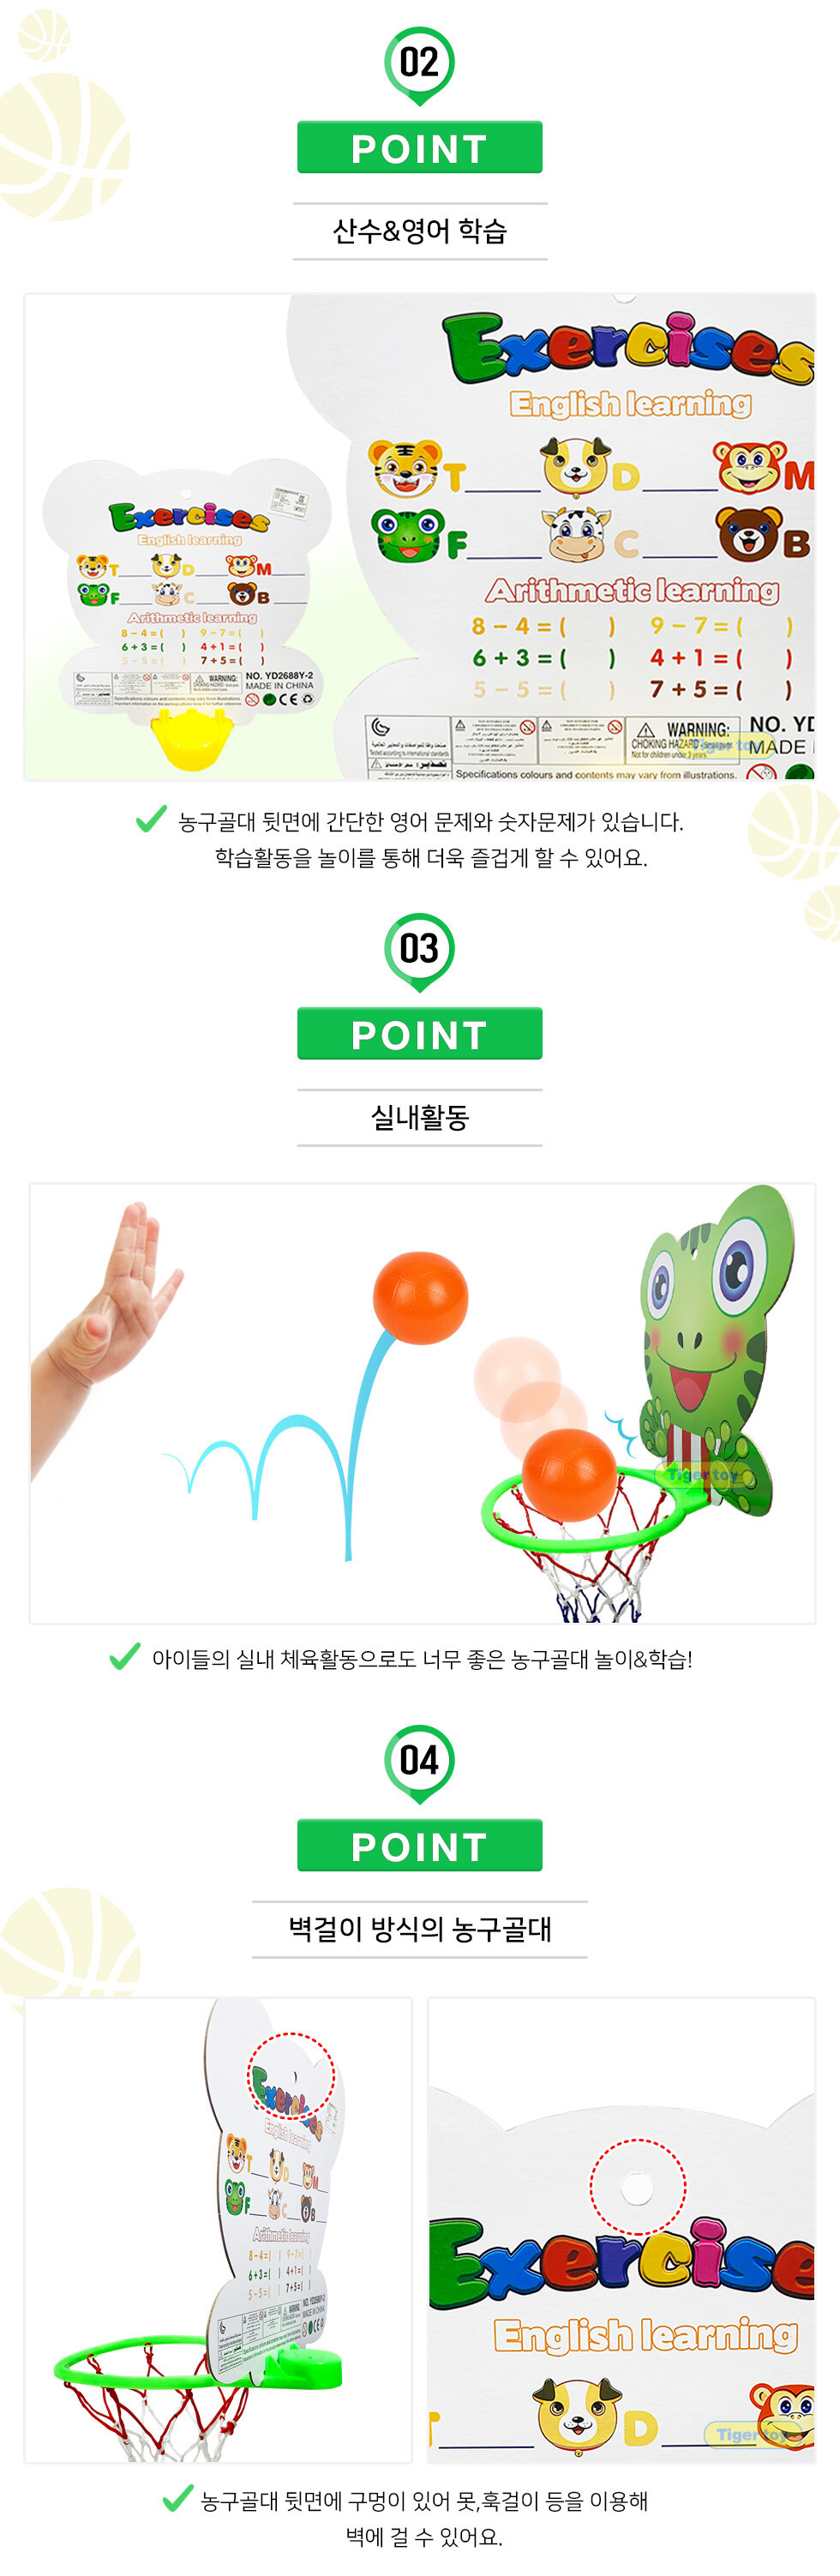Click the tiger face icon next to T

[x=404, y=468]
